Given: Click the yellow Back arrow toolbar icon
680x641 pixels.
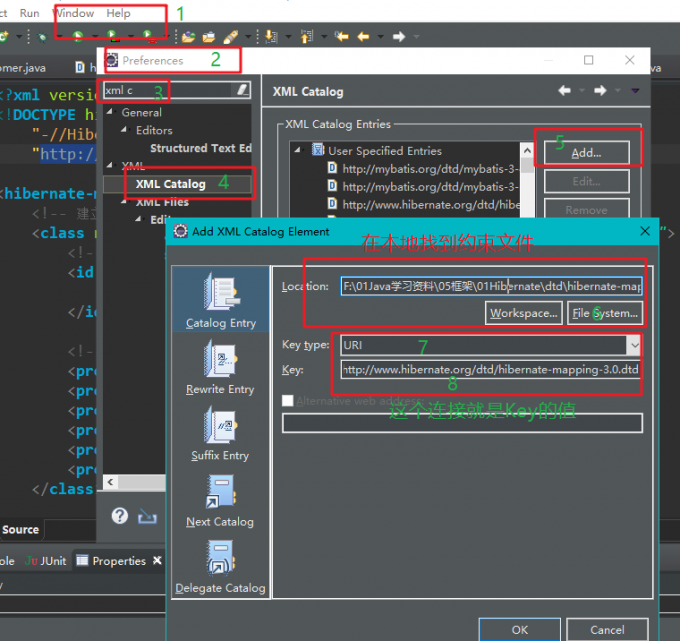Looking at the screenshot, I should coord(363,37).
